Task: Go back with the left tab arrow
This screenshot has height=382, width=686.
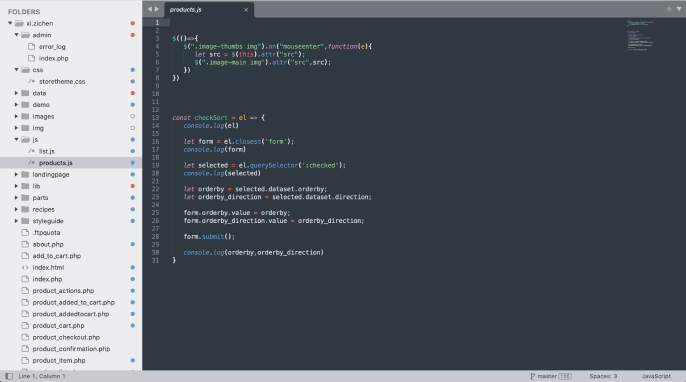Action: [150, 9]
